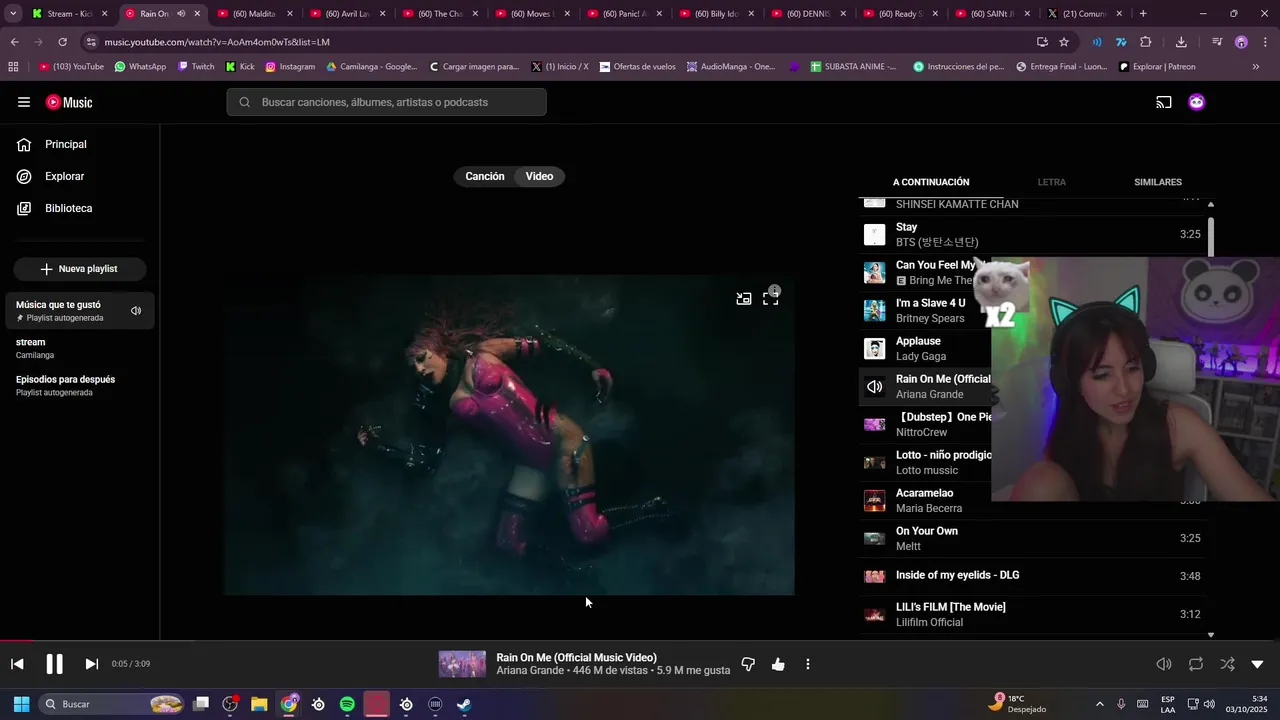The image size is (1280, 720).
Task: Toggle repeat mode
Action: 1196,664
